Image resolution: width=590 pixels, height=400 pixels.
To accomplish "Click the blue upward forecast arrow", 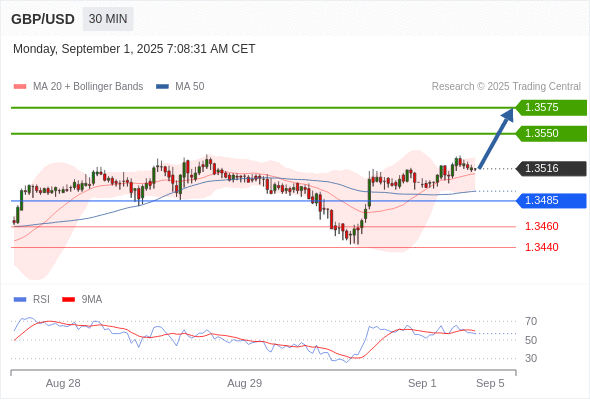I will coord(496,138).
